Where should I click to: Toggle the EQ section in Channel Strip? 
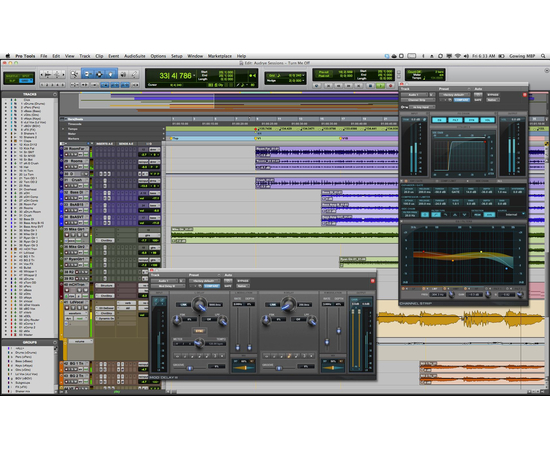(x=439, y=120)
